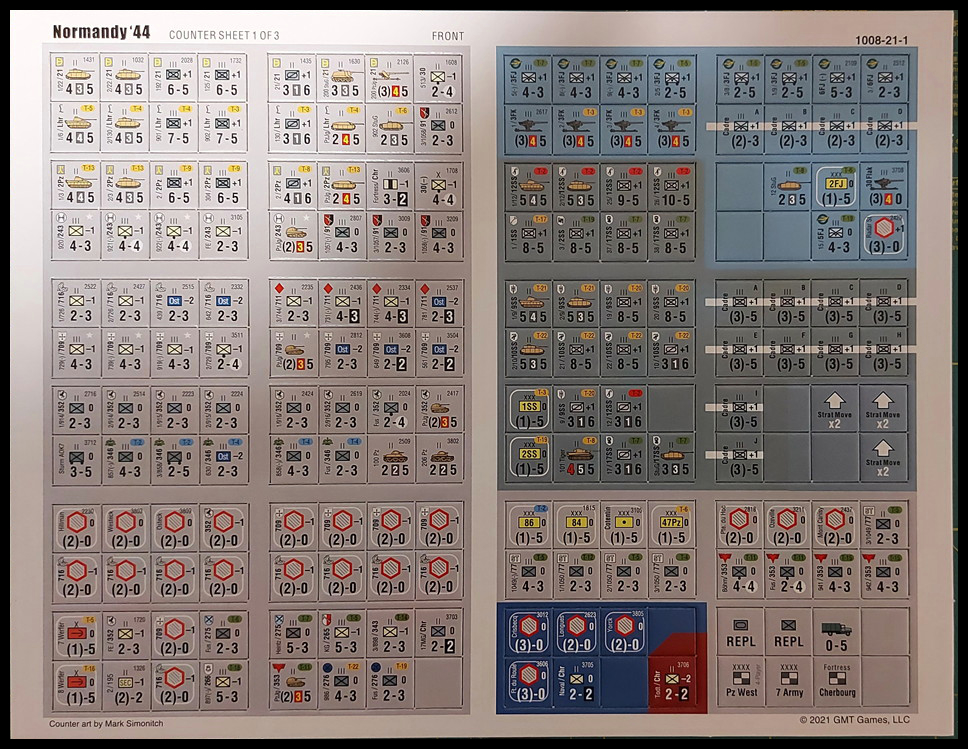Click the 2/195 SEC (2)-2 counter
Screen dimensions: 968x749
click(x=126, y=685)
